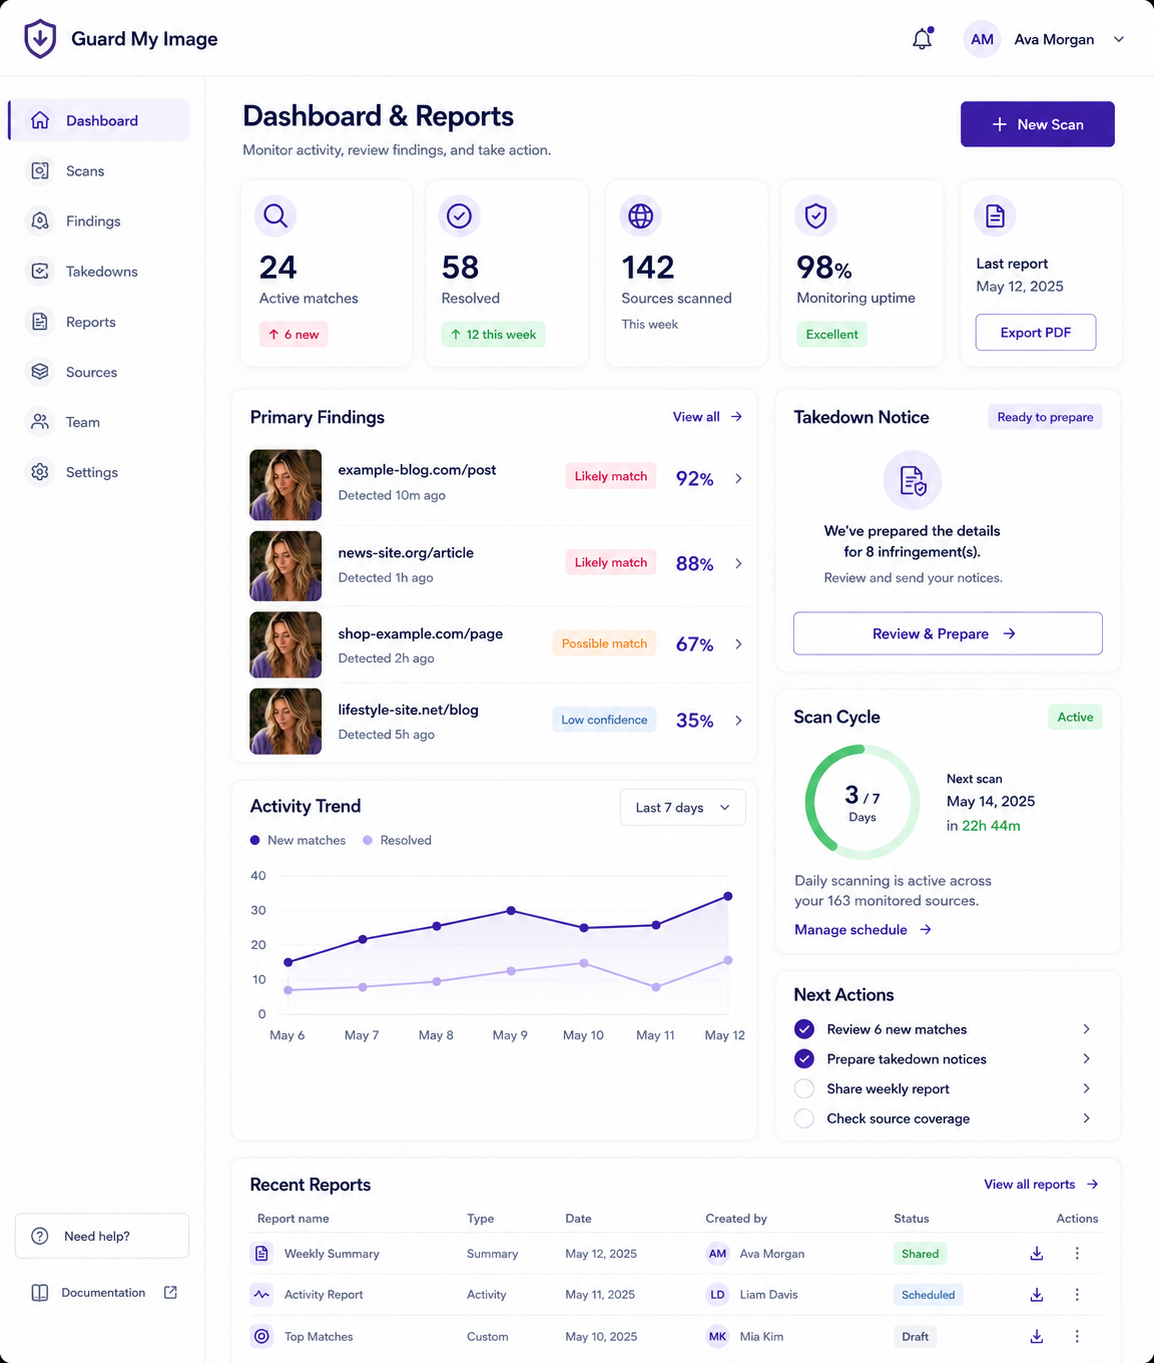Click Review & Prepare button

click(948, 634)
